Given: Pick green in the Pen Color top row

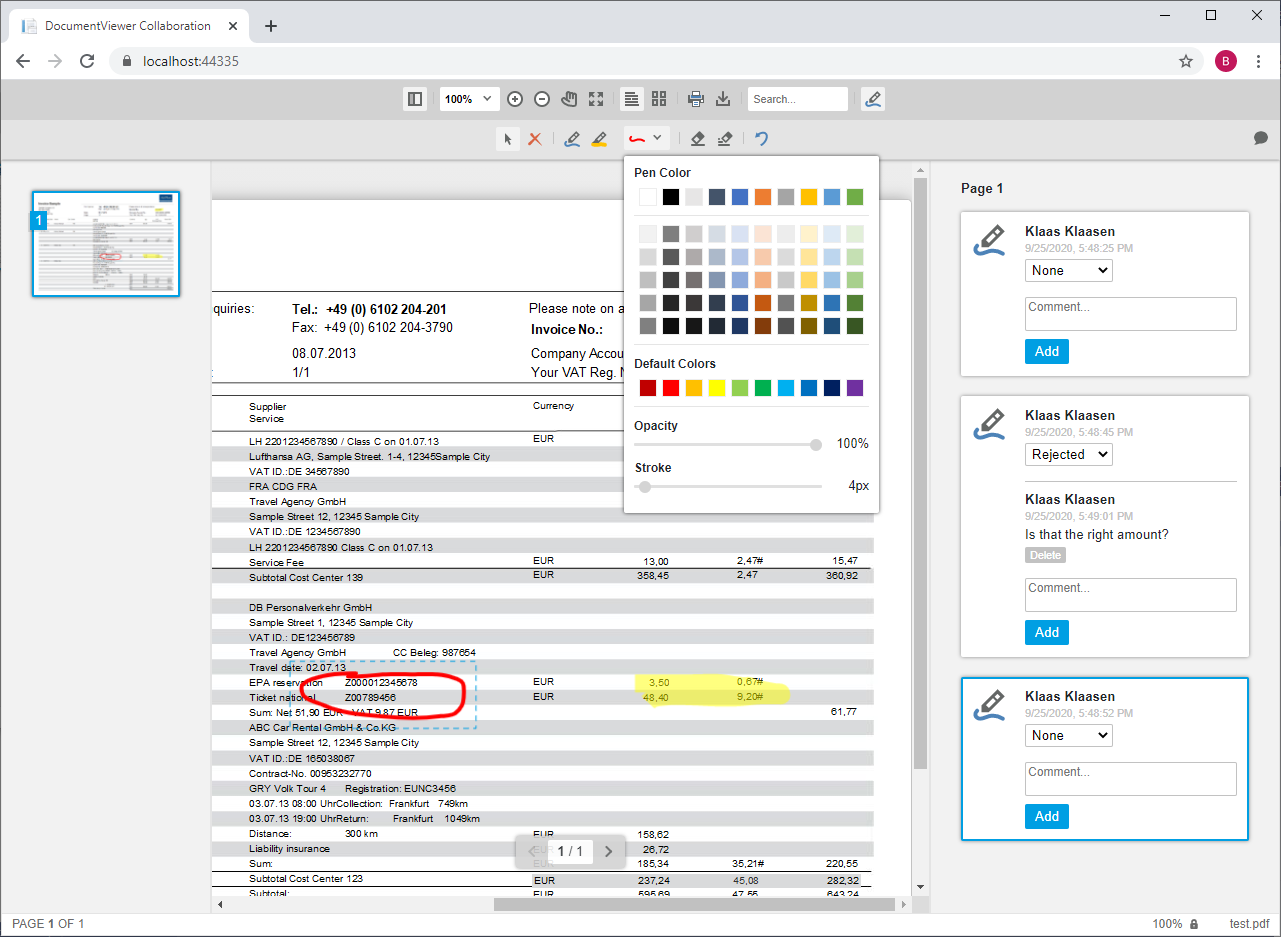Looking at the screenshot, I should pyautogui.click(x=855, y=197).
